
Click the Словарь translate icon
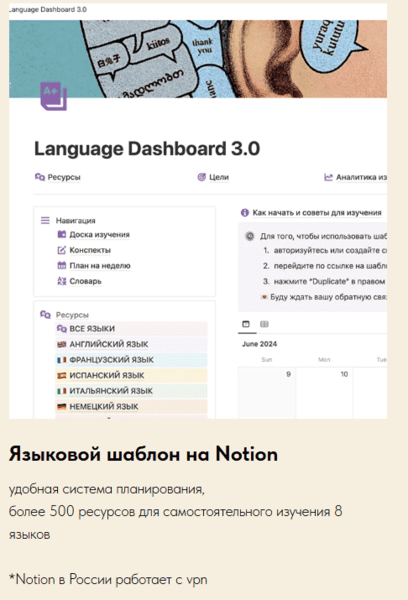[x=62, y=281]
